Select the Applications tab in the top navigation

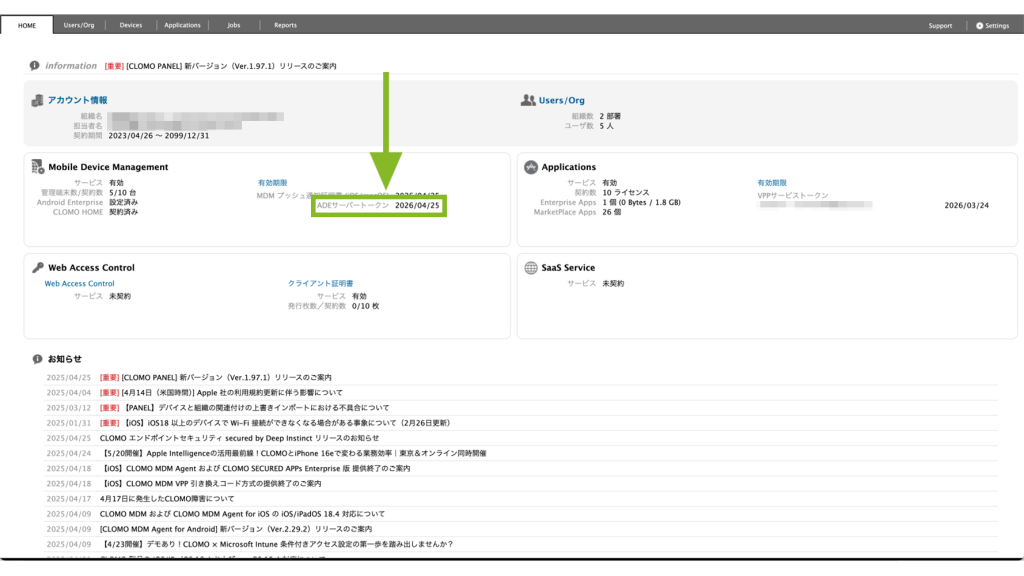tap(182, 25)
